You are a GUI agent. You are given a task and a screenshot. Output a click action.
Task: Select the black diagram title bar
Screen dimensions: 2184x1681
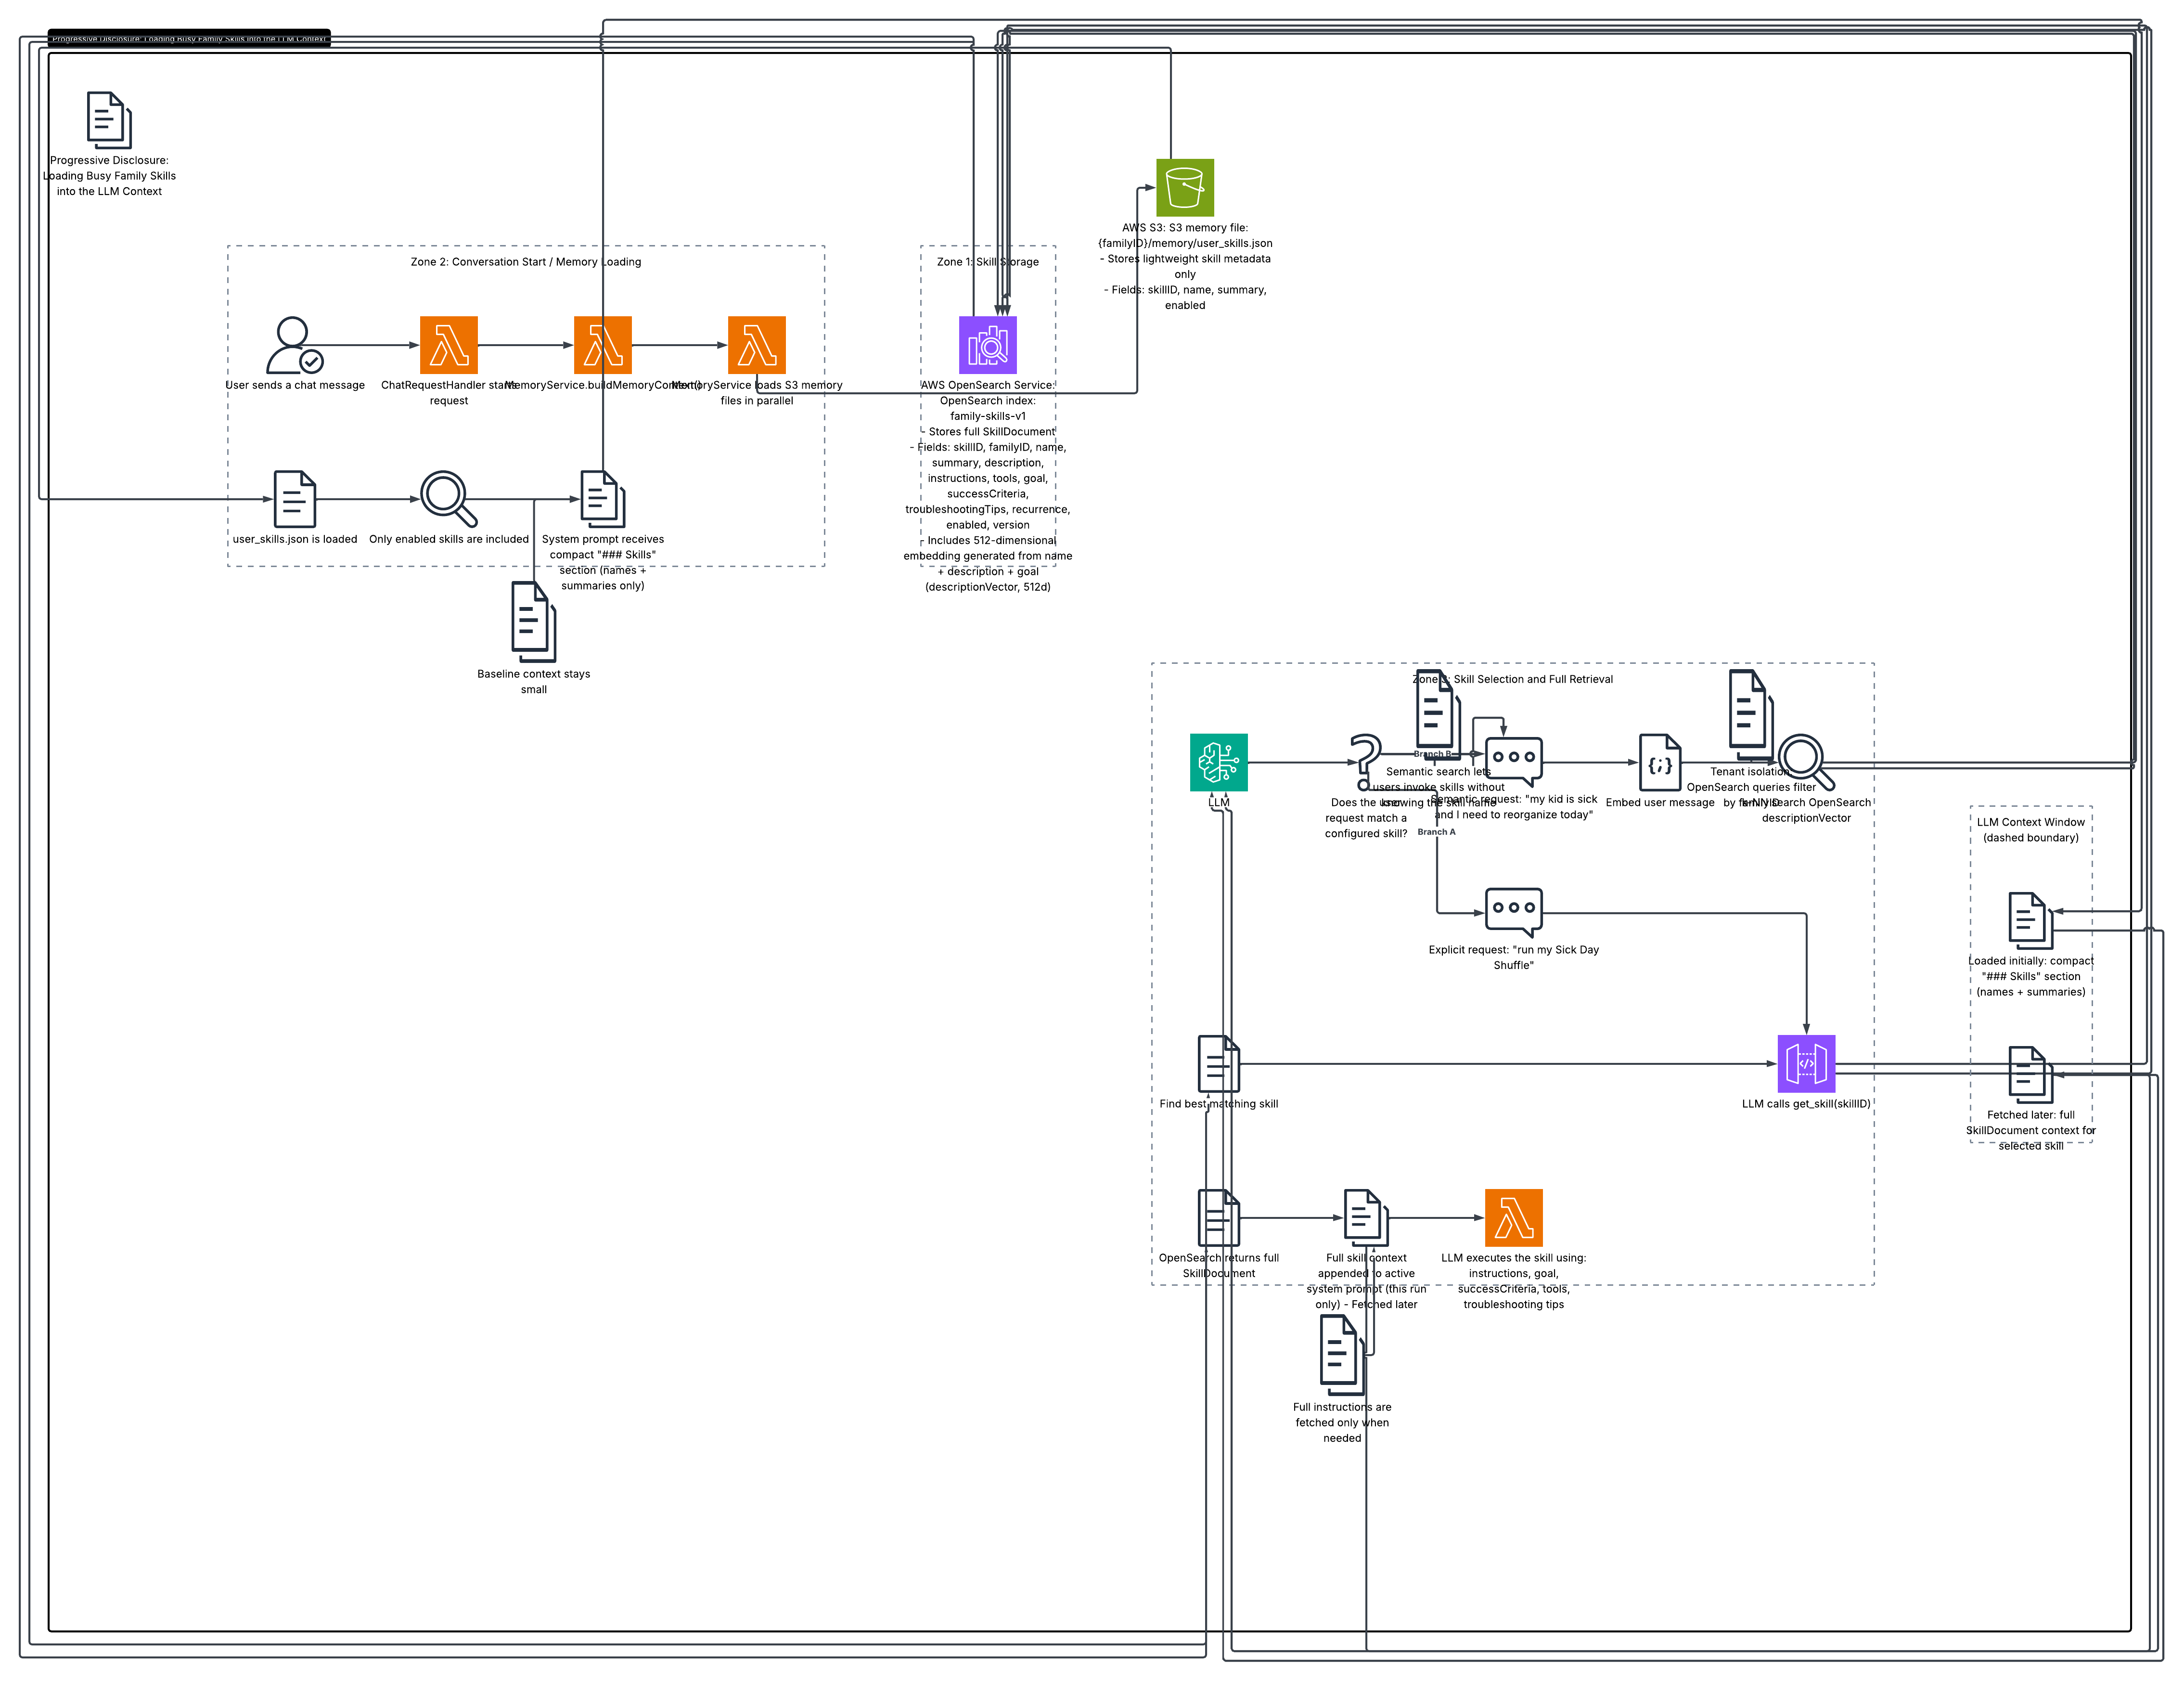coord(189,38)
